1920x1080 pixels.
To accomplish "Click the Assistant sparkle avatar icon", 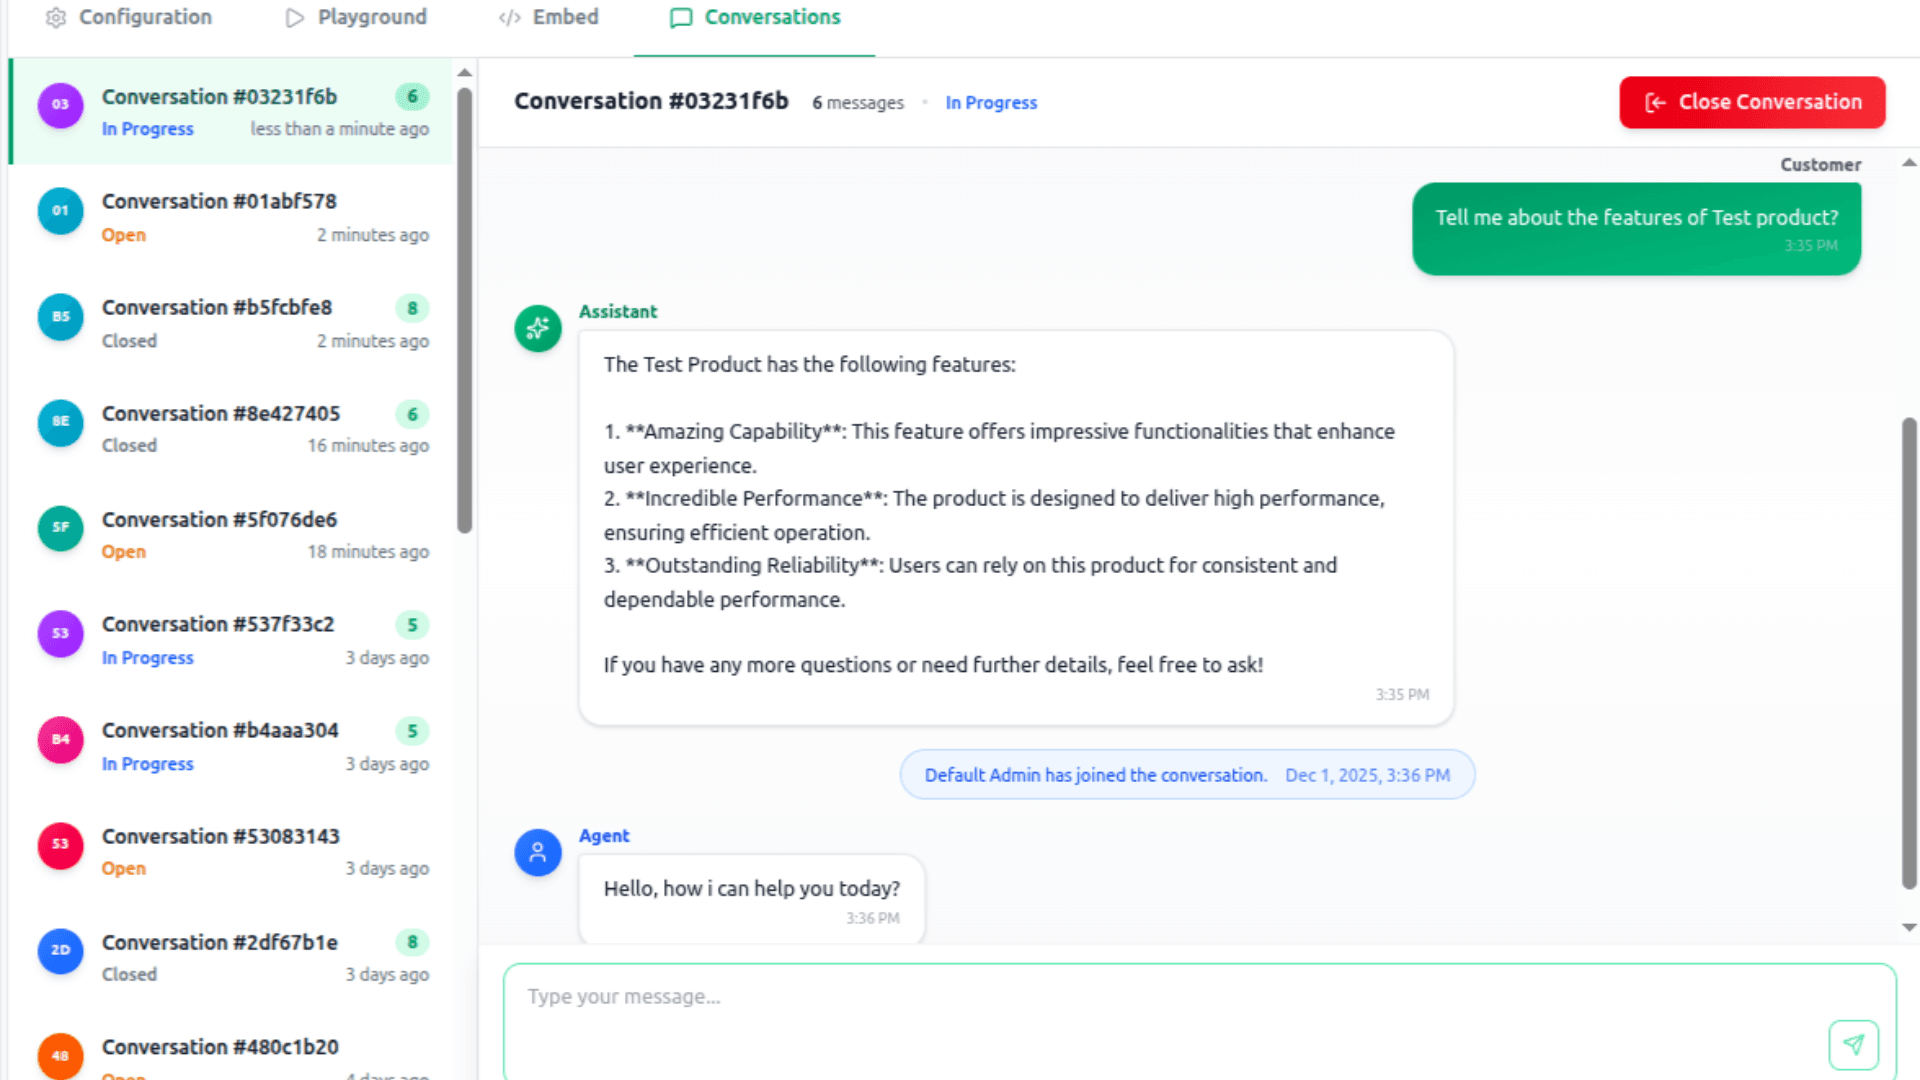I will (538, 328).
